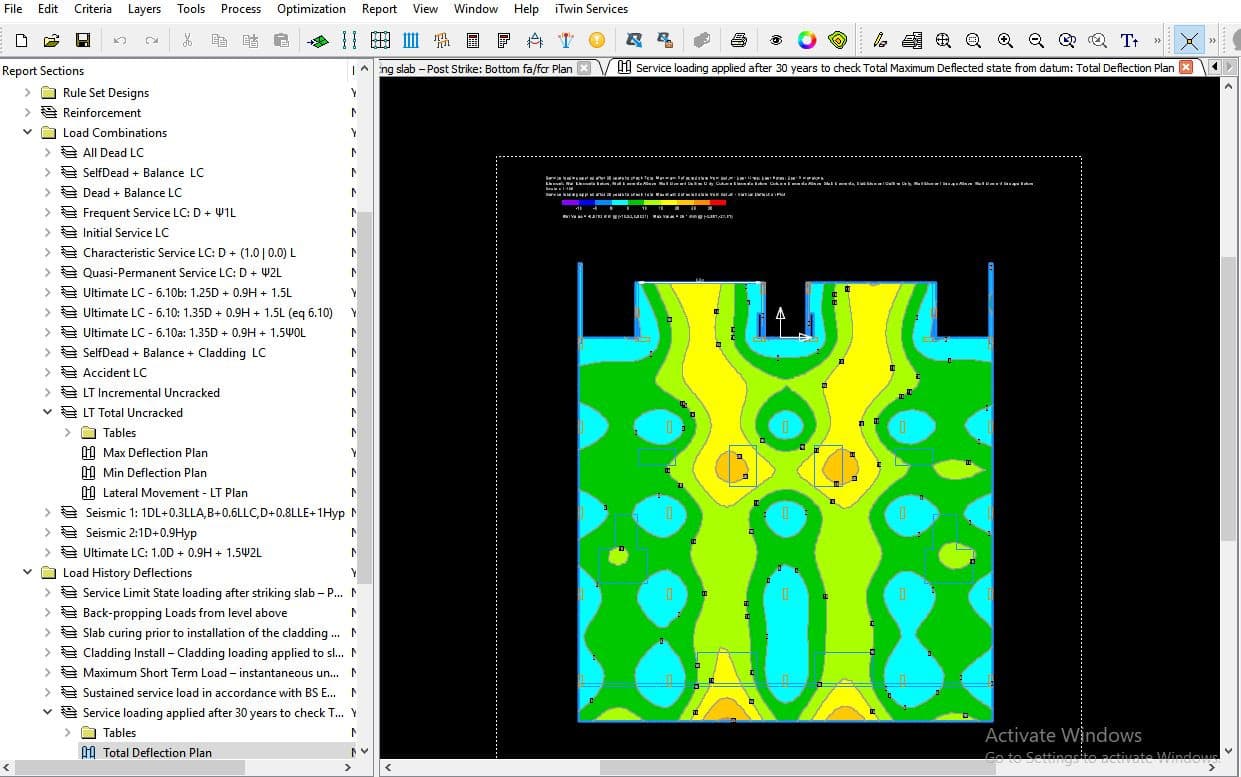Click the orange structure frame icon

coord(442,41)
